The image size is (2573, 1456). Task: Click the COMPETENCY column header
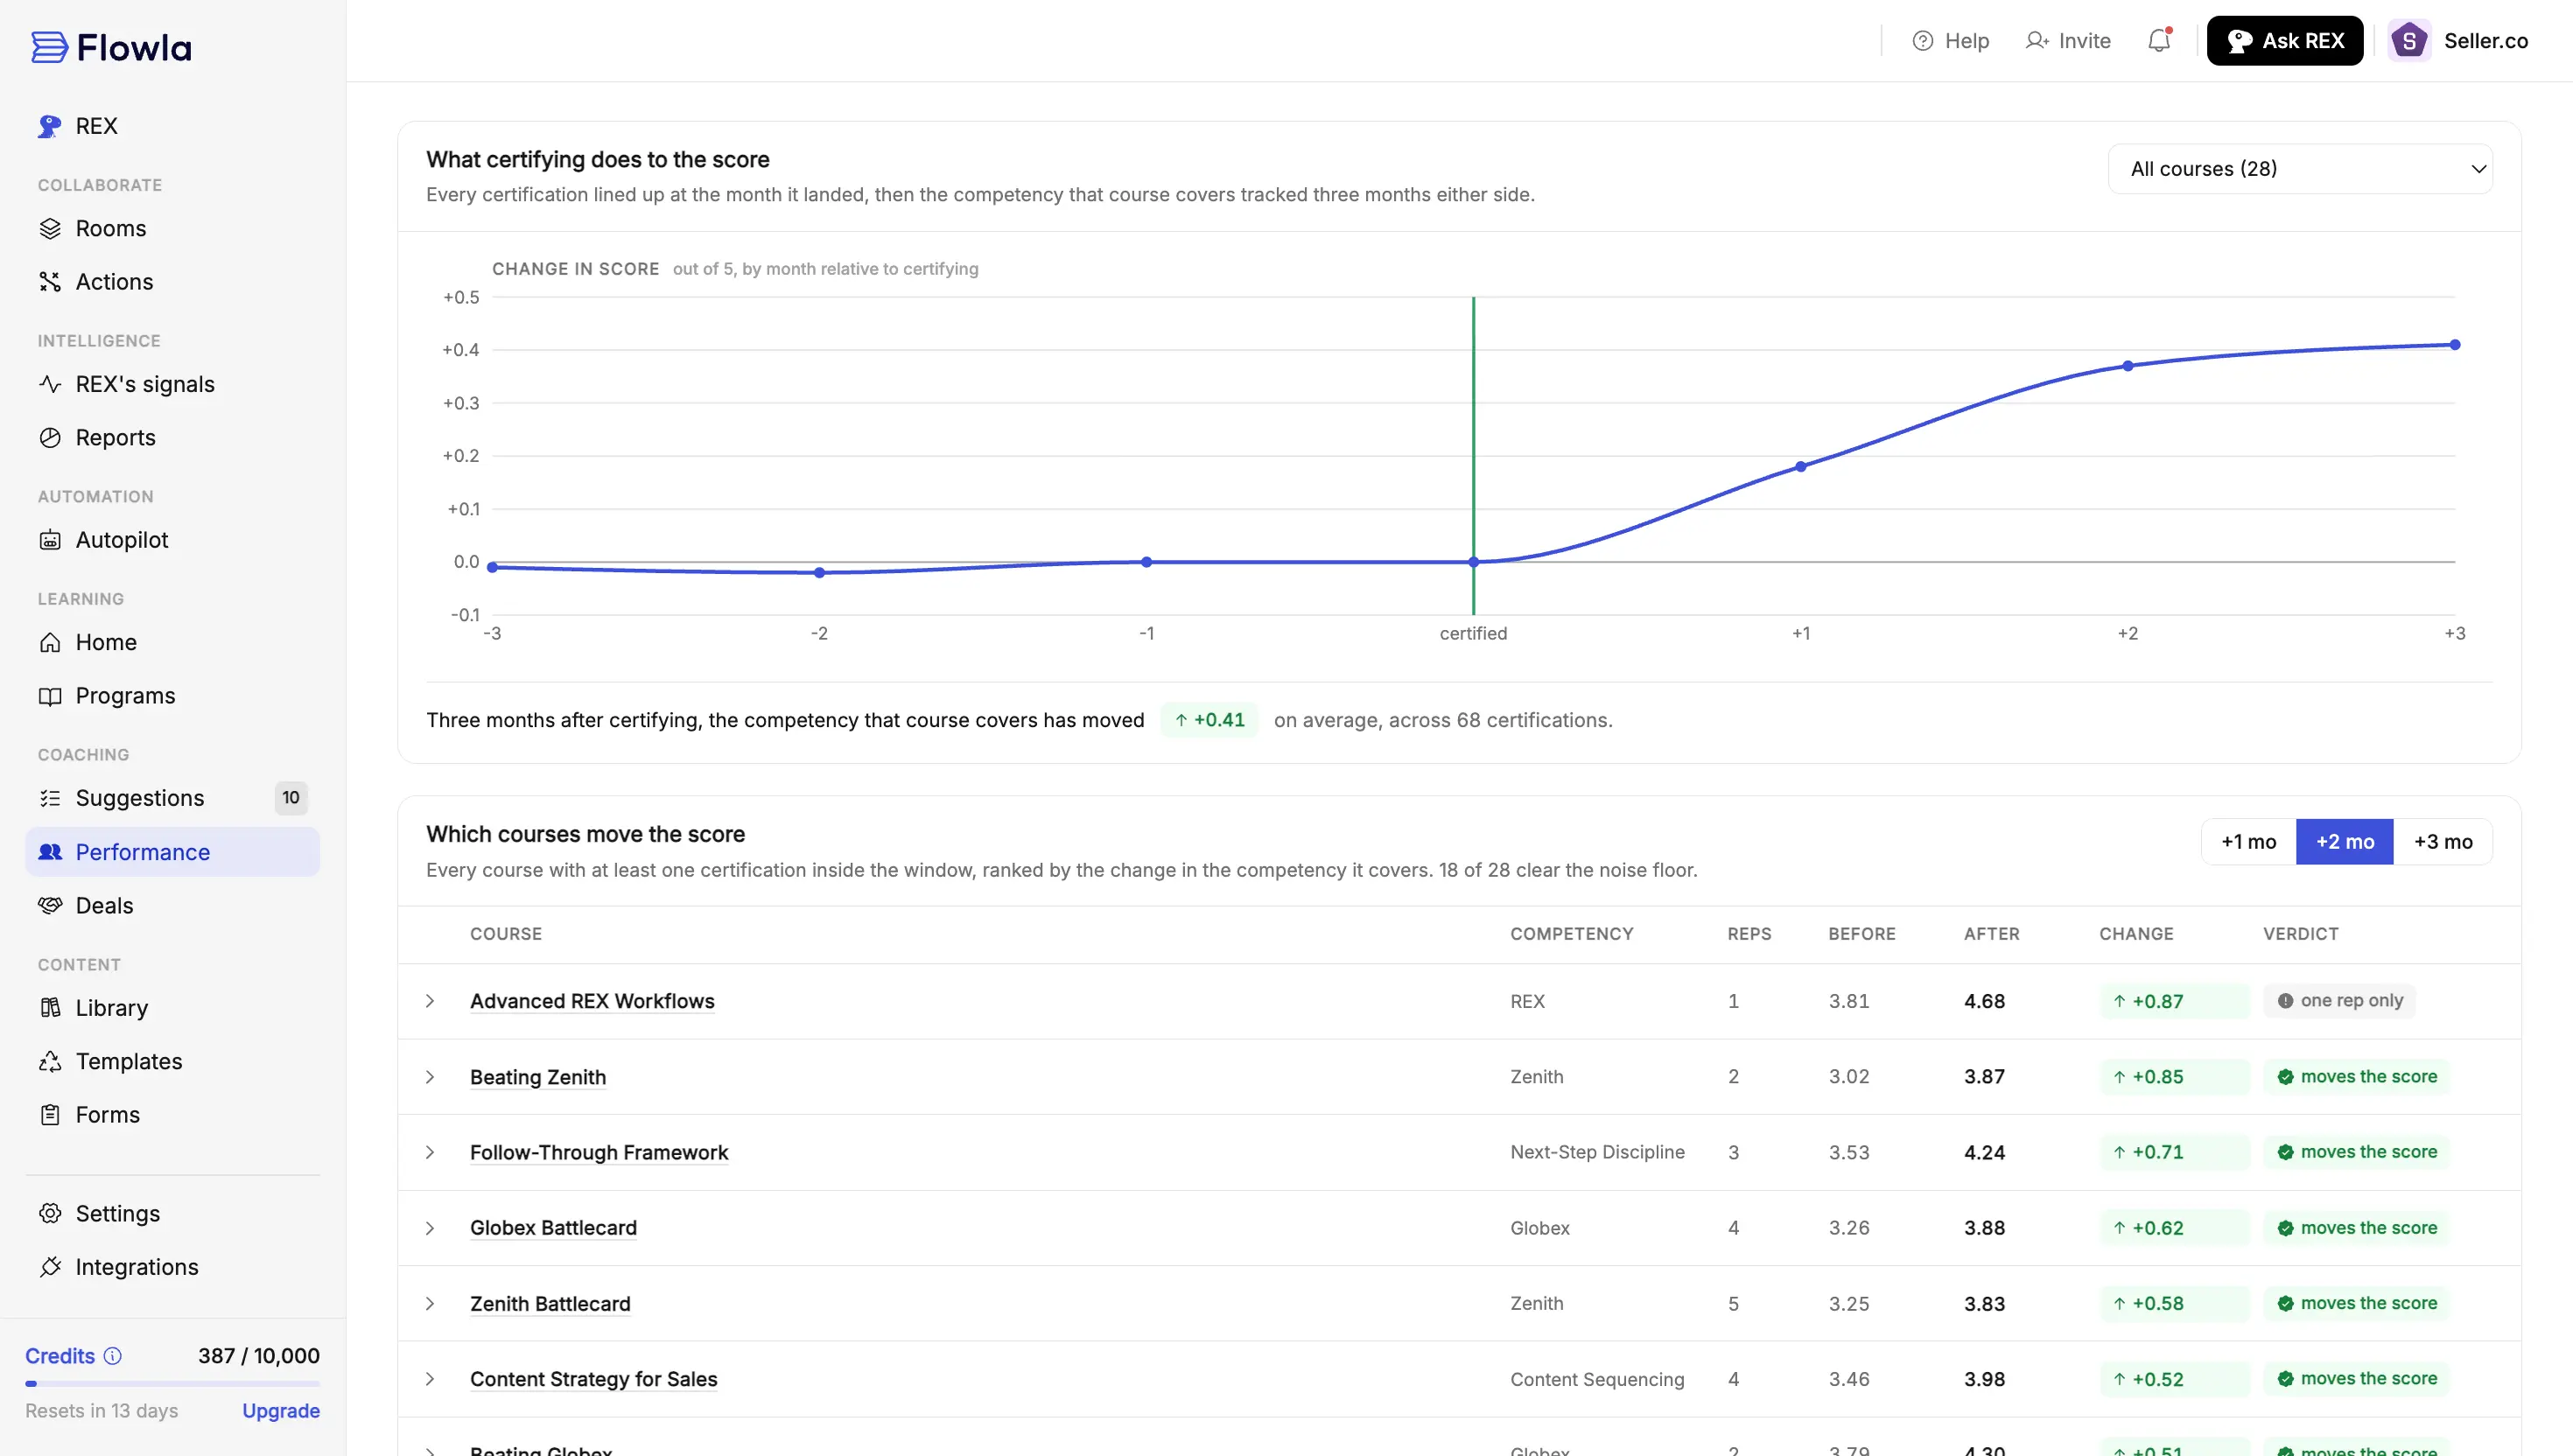[1571, 934]
